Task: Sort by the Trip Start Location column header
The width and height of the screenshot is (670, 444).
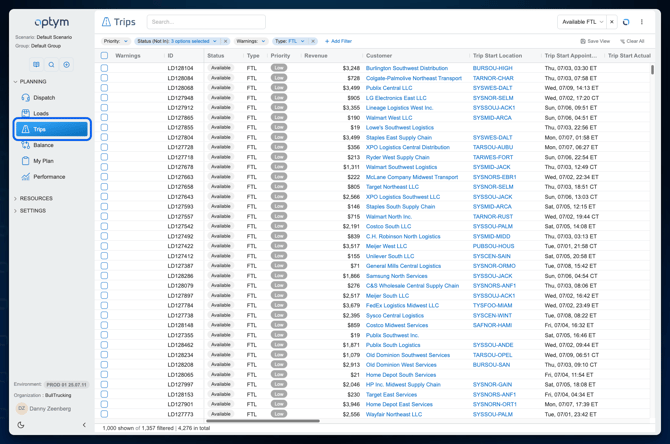Action: tap(497, 56)
